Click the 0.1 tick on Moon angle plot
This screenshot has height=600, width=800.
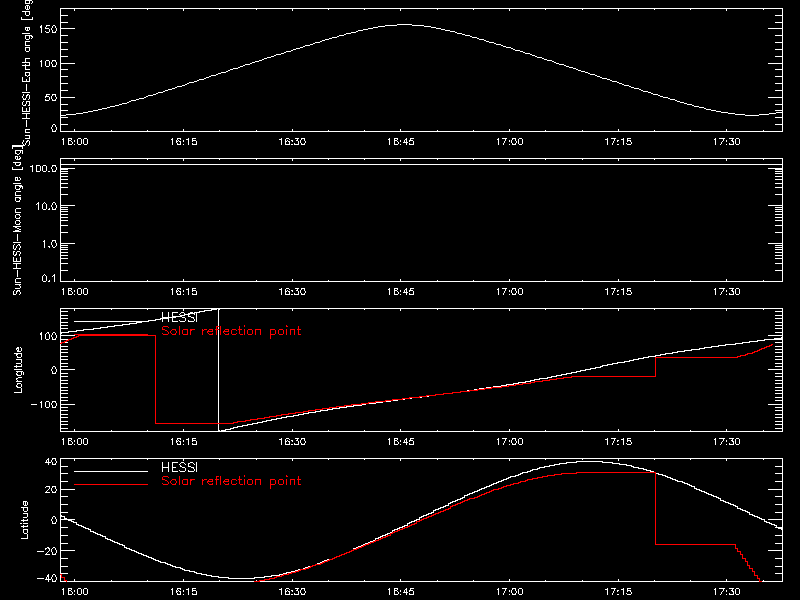click(x=49, y=278)
